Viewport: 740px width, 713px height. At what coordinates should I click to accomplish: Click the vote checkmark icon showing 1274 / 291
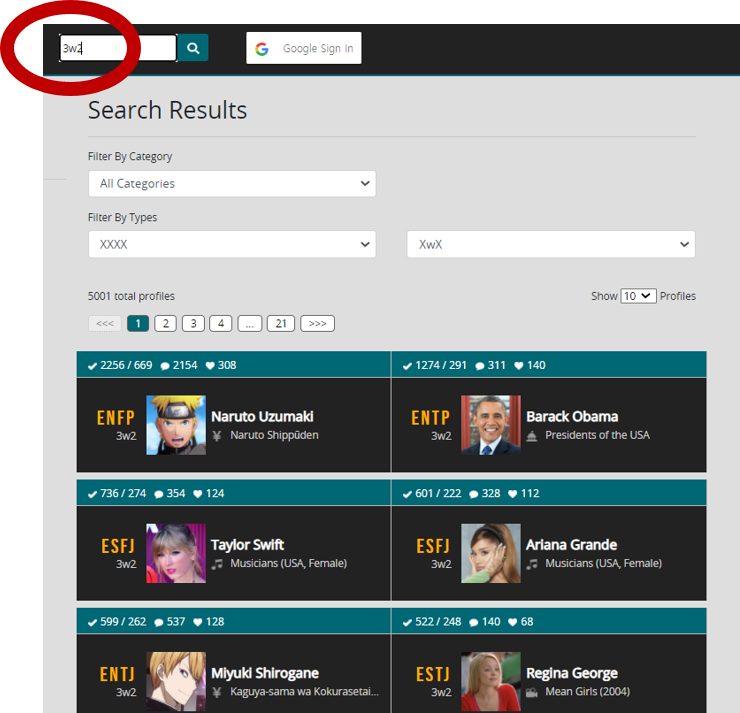click(x=407, y=366)
